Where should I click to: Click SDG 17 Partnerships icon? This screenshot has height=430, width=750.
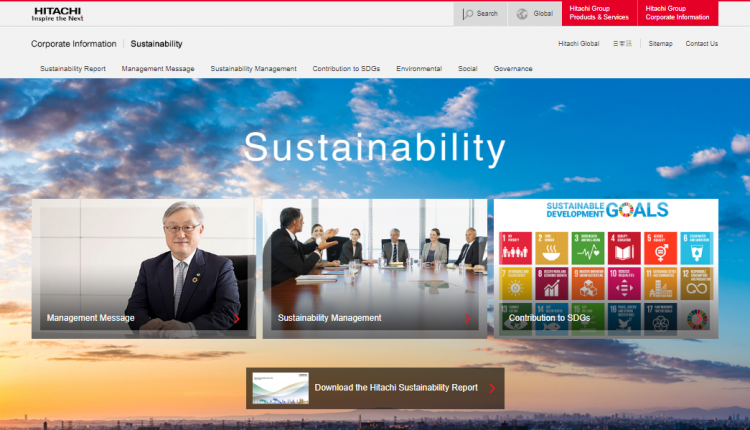point(661,319)
